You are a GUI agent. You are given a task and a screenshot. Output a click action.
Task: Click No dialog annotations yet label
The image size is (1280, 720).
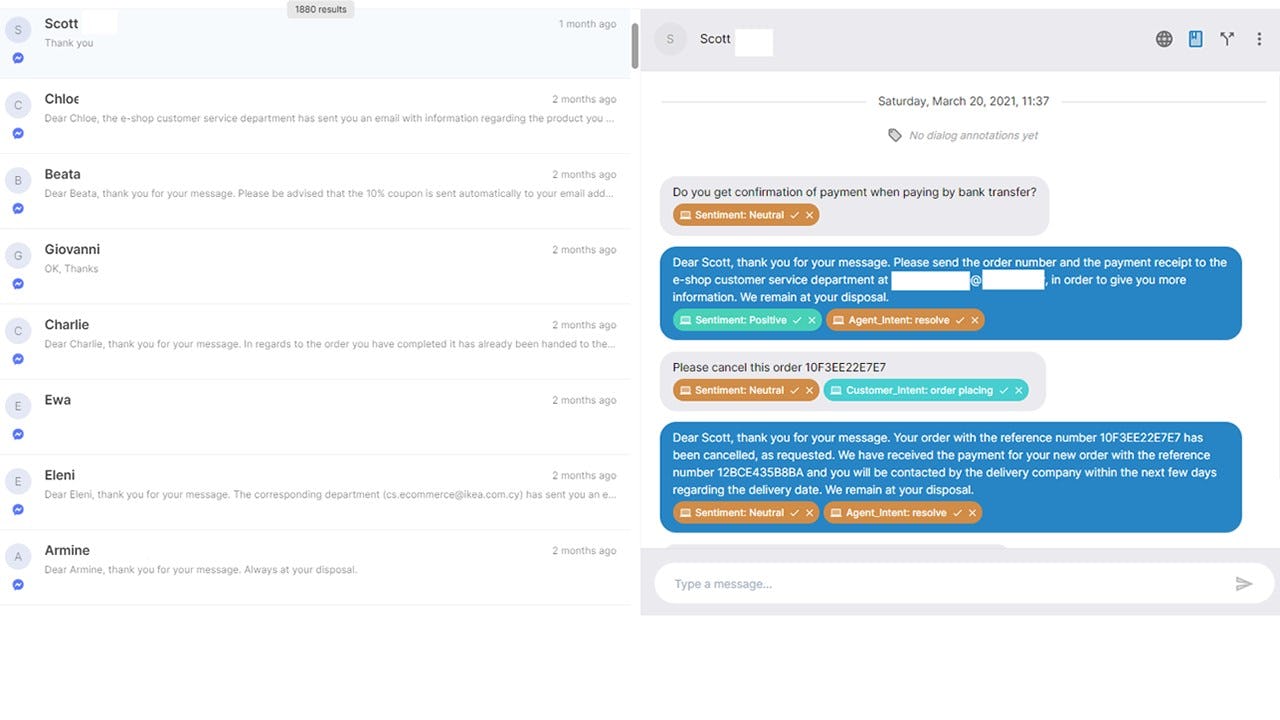tap(973, 135)
